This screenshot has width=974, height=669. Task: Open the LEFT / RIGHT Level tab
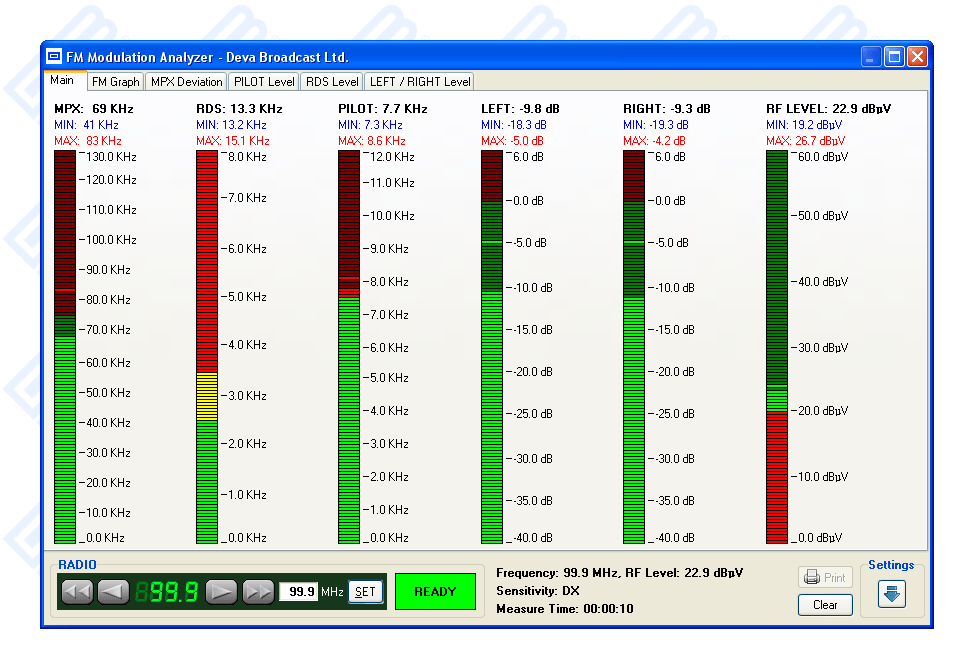(x=419, y=82)
